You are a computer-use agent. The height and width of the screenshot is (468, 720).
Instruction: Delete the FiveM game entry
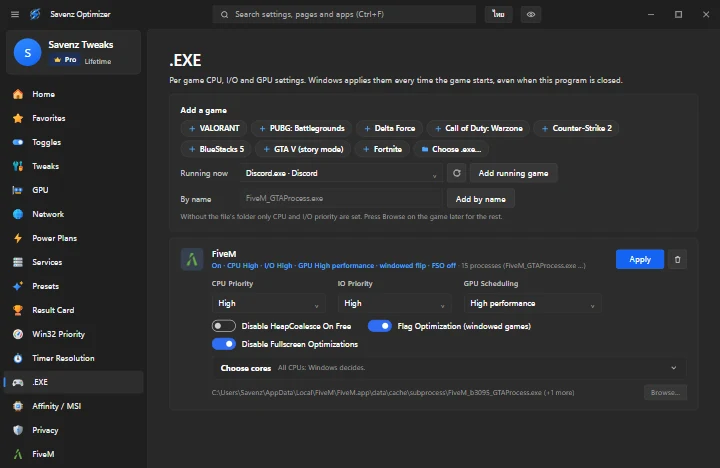677,259
